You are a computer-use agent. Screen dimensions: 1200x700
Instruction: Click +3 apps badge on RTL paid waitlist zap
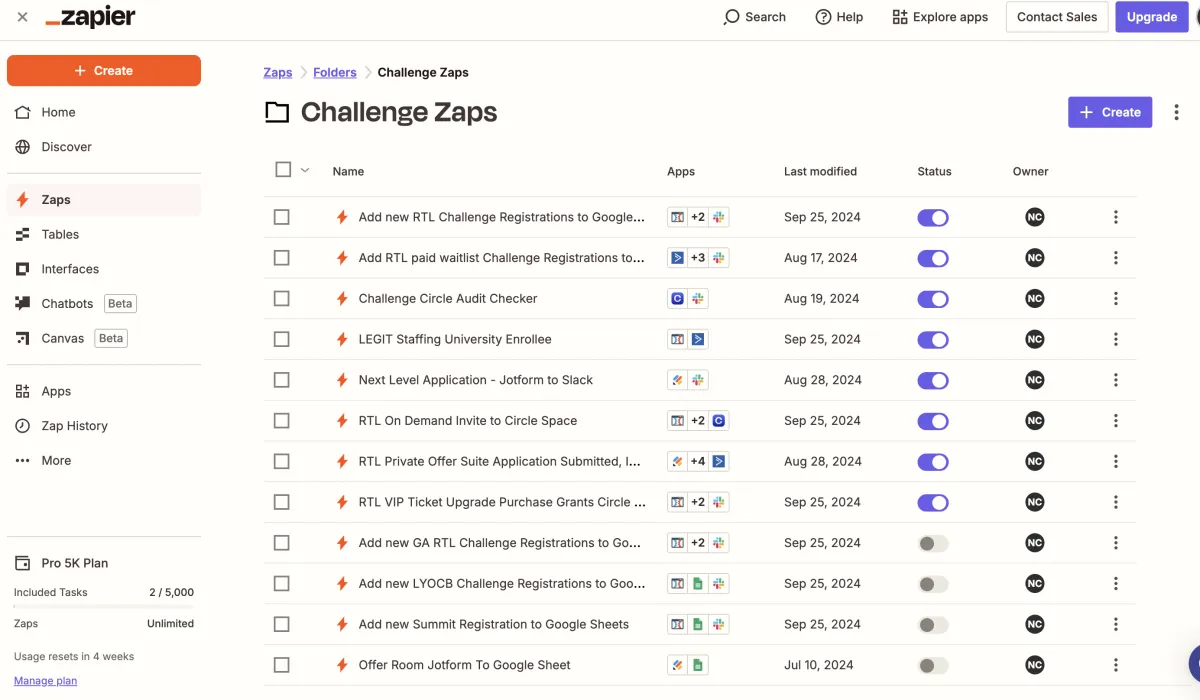point(698,258)
